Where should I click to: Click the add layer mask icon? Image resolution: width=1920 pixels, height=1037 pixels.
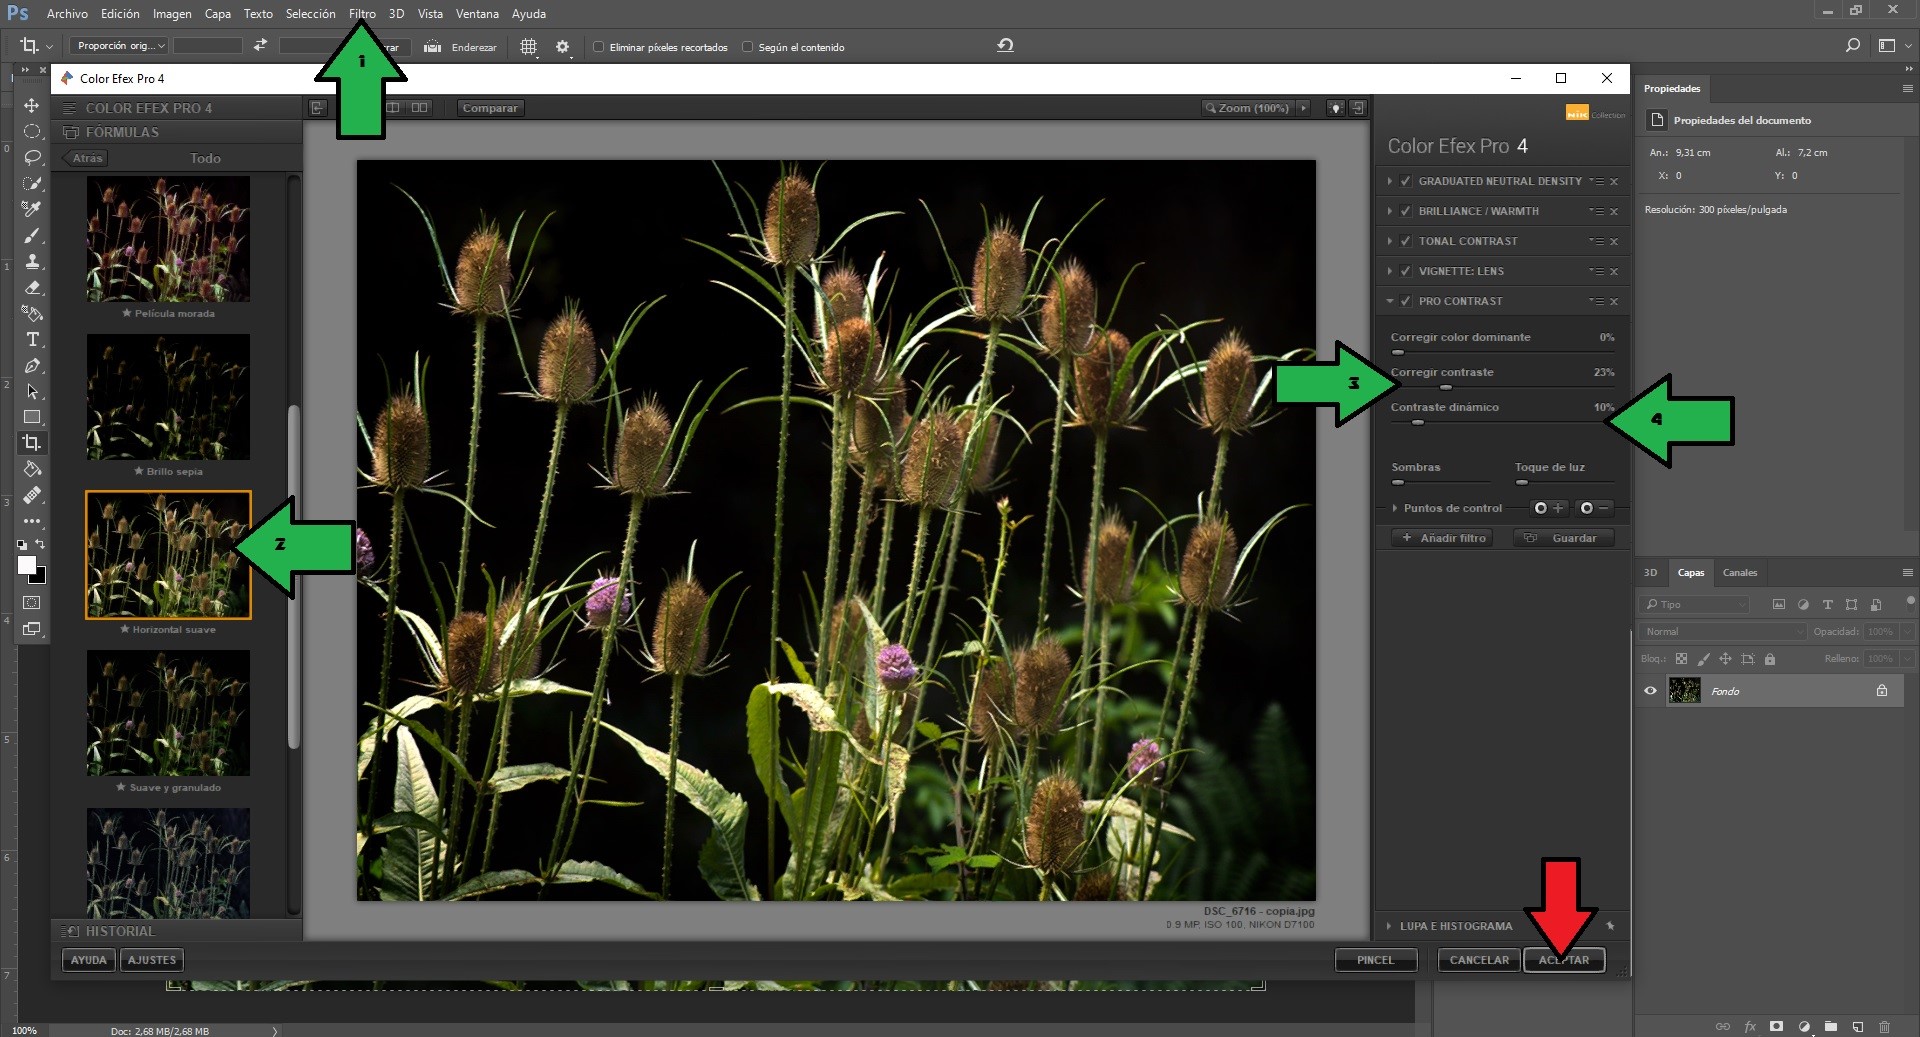click(x=1776, y=1027)
